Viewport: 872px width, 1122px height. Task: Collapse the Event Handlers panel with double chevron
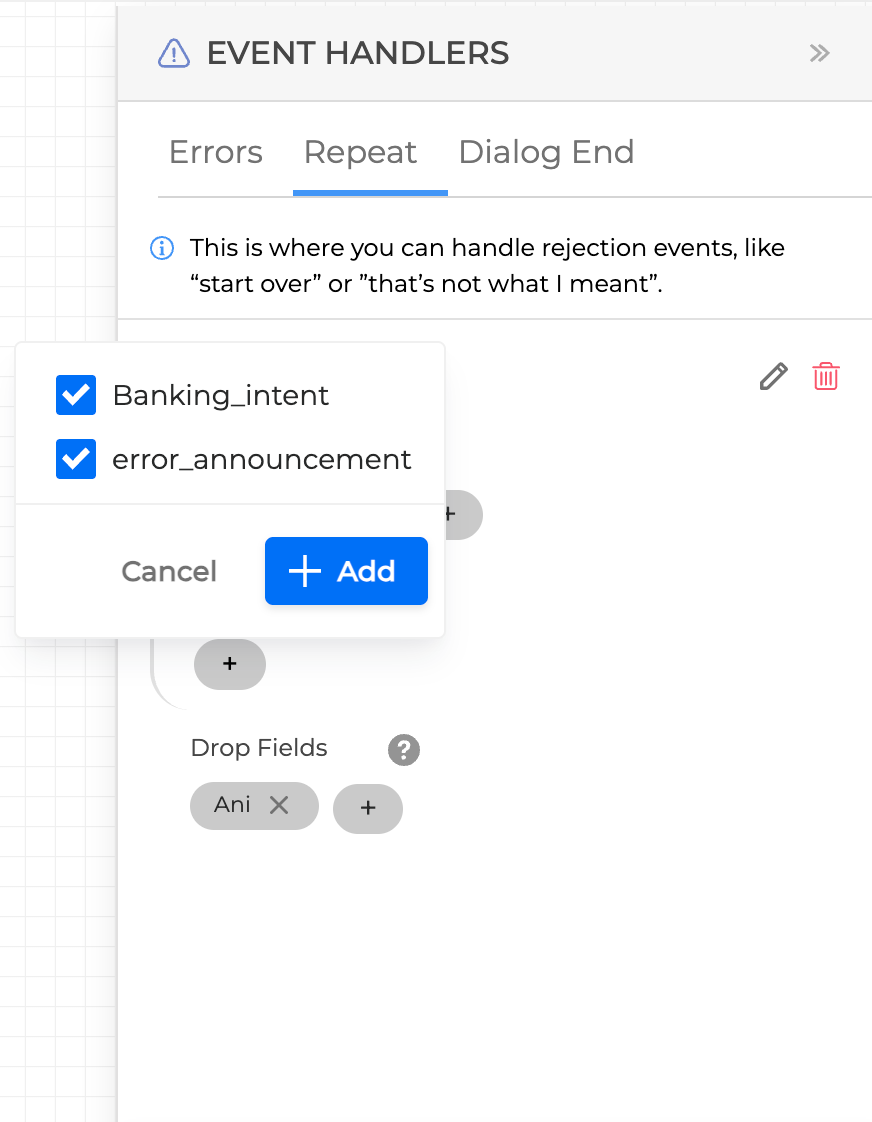pyautogui.click(x=819, y=53)
